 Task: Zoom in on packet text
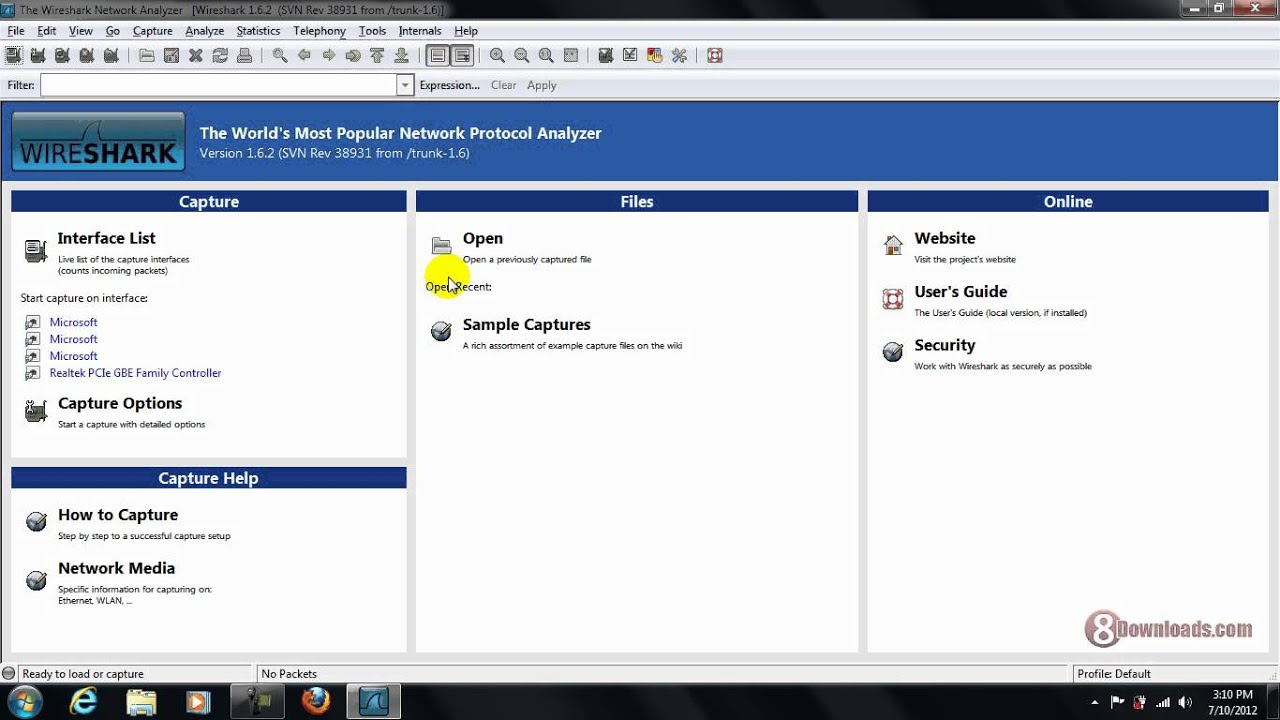497,56
